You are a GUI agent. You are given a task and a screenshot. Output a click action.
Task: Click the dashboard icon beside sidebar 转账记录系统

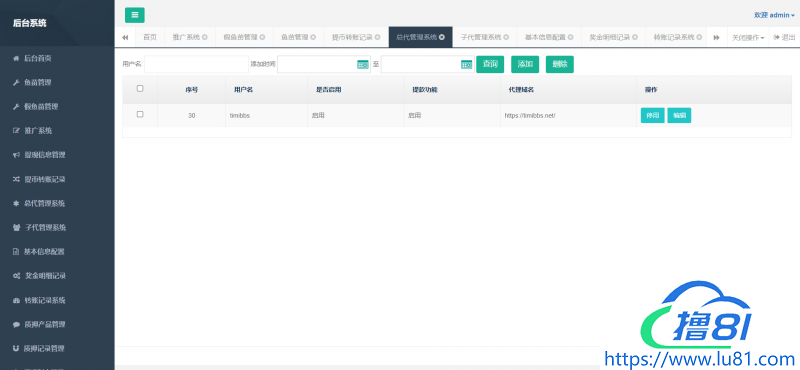coord(16,300)
